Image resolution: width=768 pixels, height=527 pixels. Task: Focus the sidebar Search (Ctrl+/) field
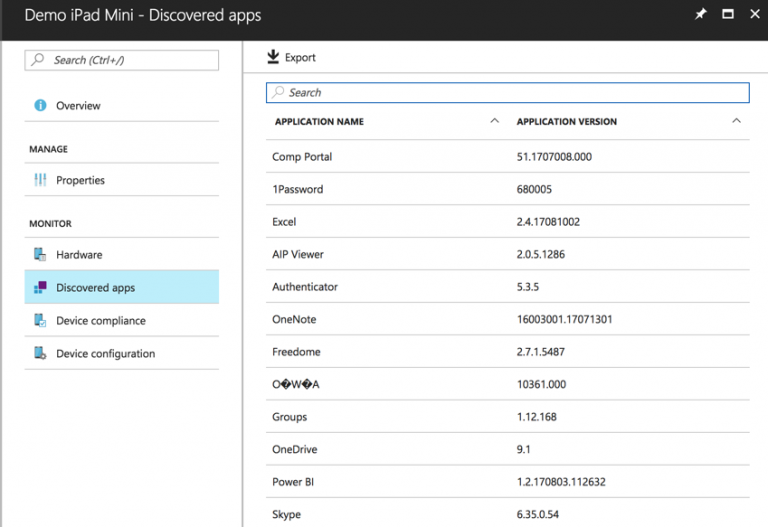tap(121, 60)
